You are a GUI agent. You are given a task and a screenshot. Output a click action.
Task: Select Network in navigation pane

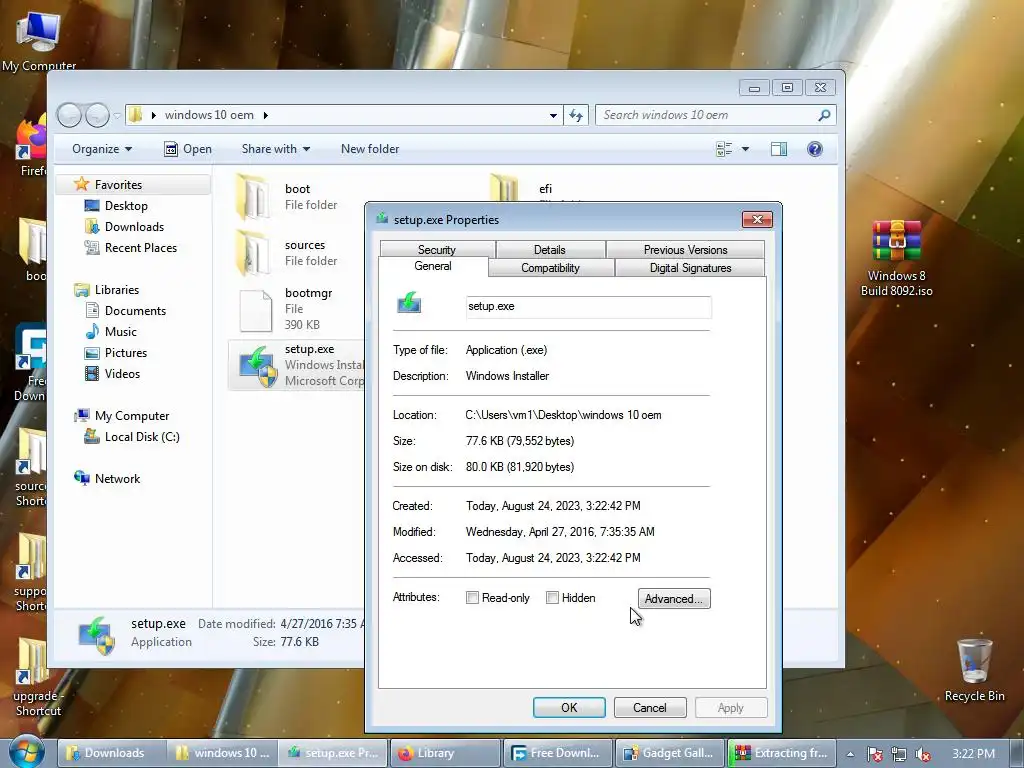pyautogui.click(x=117, y=479)
